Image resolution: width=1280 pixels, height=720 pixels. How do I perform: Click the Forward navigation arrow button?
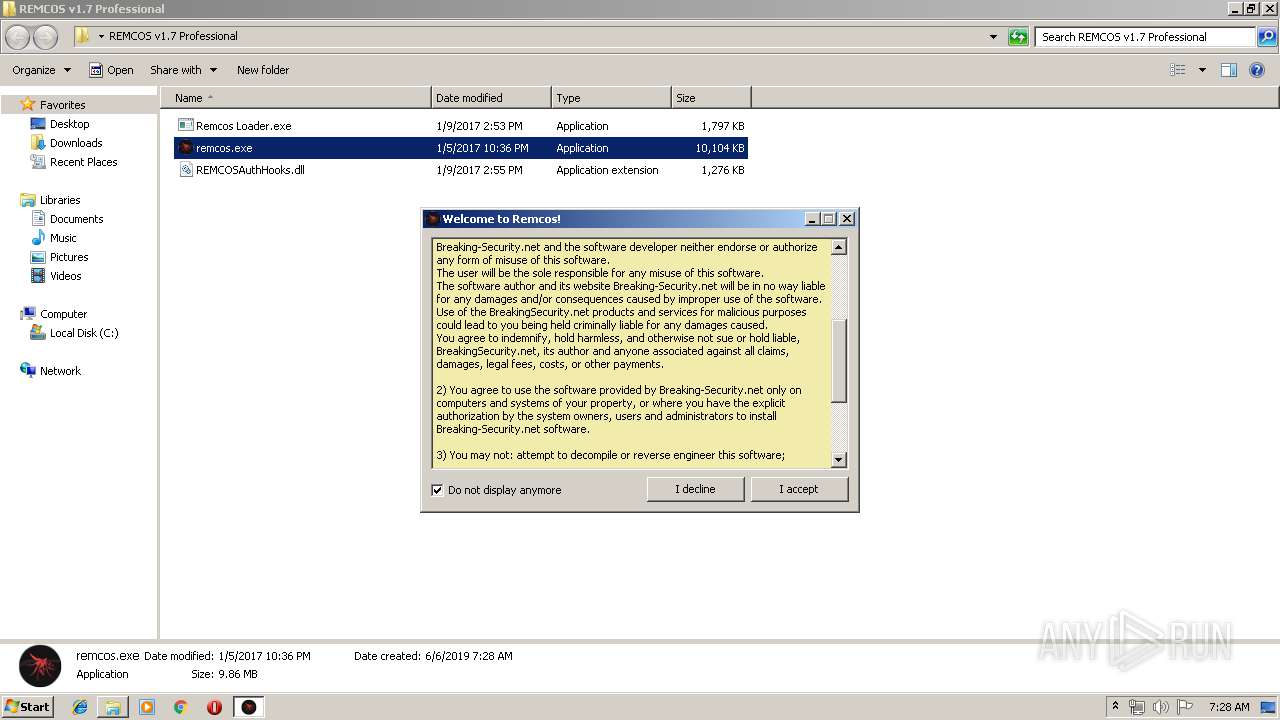pos(45,37)
